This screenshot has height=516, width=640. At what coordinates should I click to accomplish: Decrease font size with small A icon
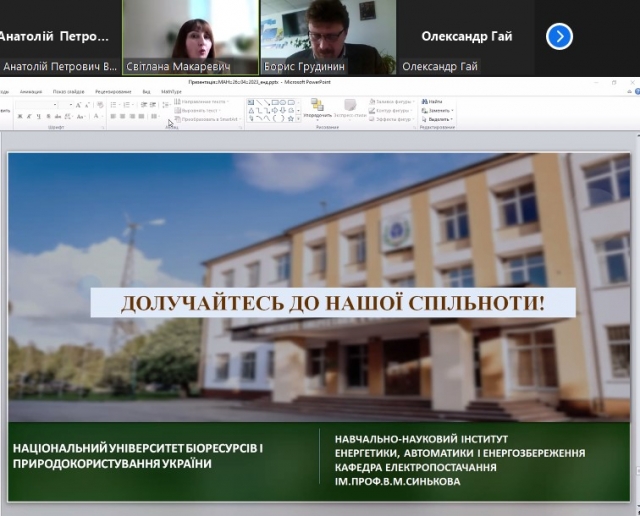(87, 105)
